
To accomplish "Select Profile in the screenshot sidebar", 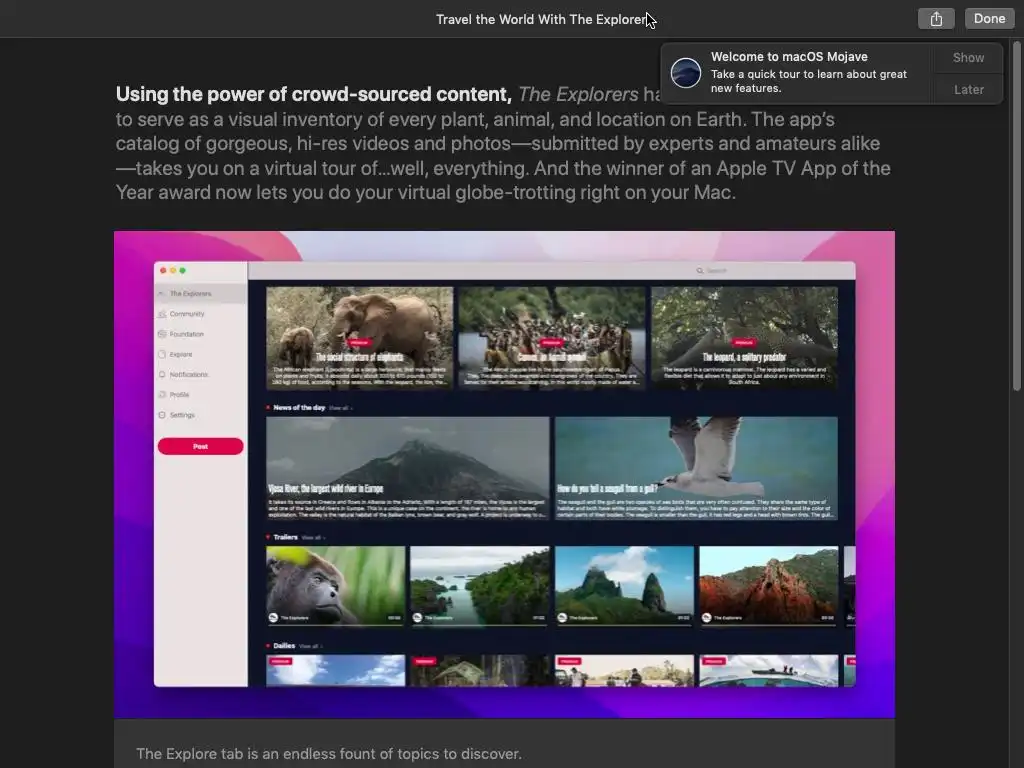I will [x=179, y=394].
